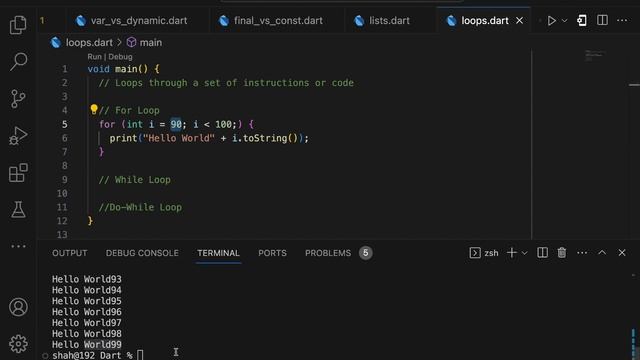Show additional views ellipsis in activity bar
The width and height of the screenshot is (640, 360).
[18, 246]
